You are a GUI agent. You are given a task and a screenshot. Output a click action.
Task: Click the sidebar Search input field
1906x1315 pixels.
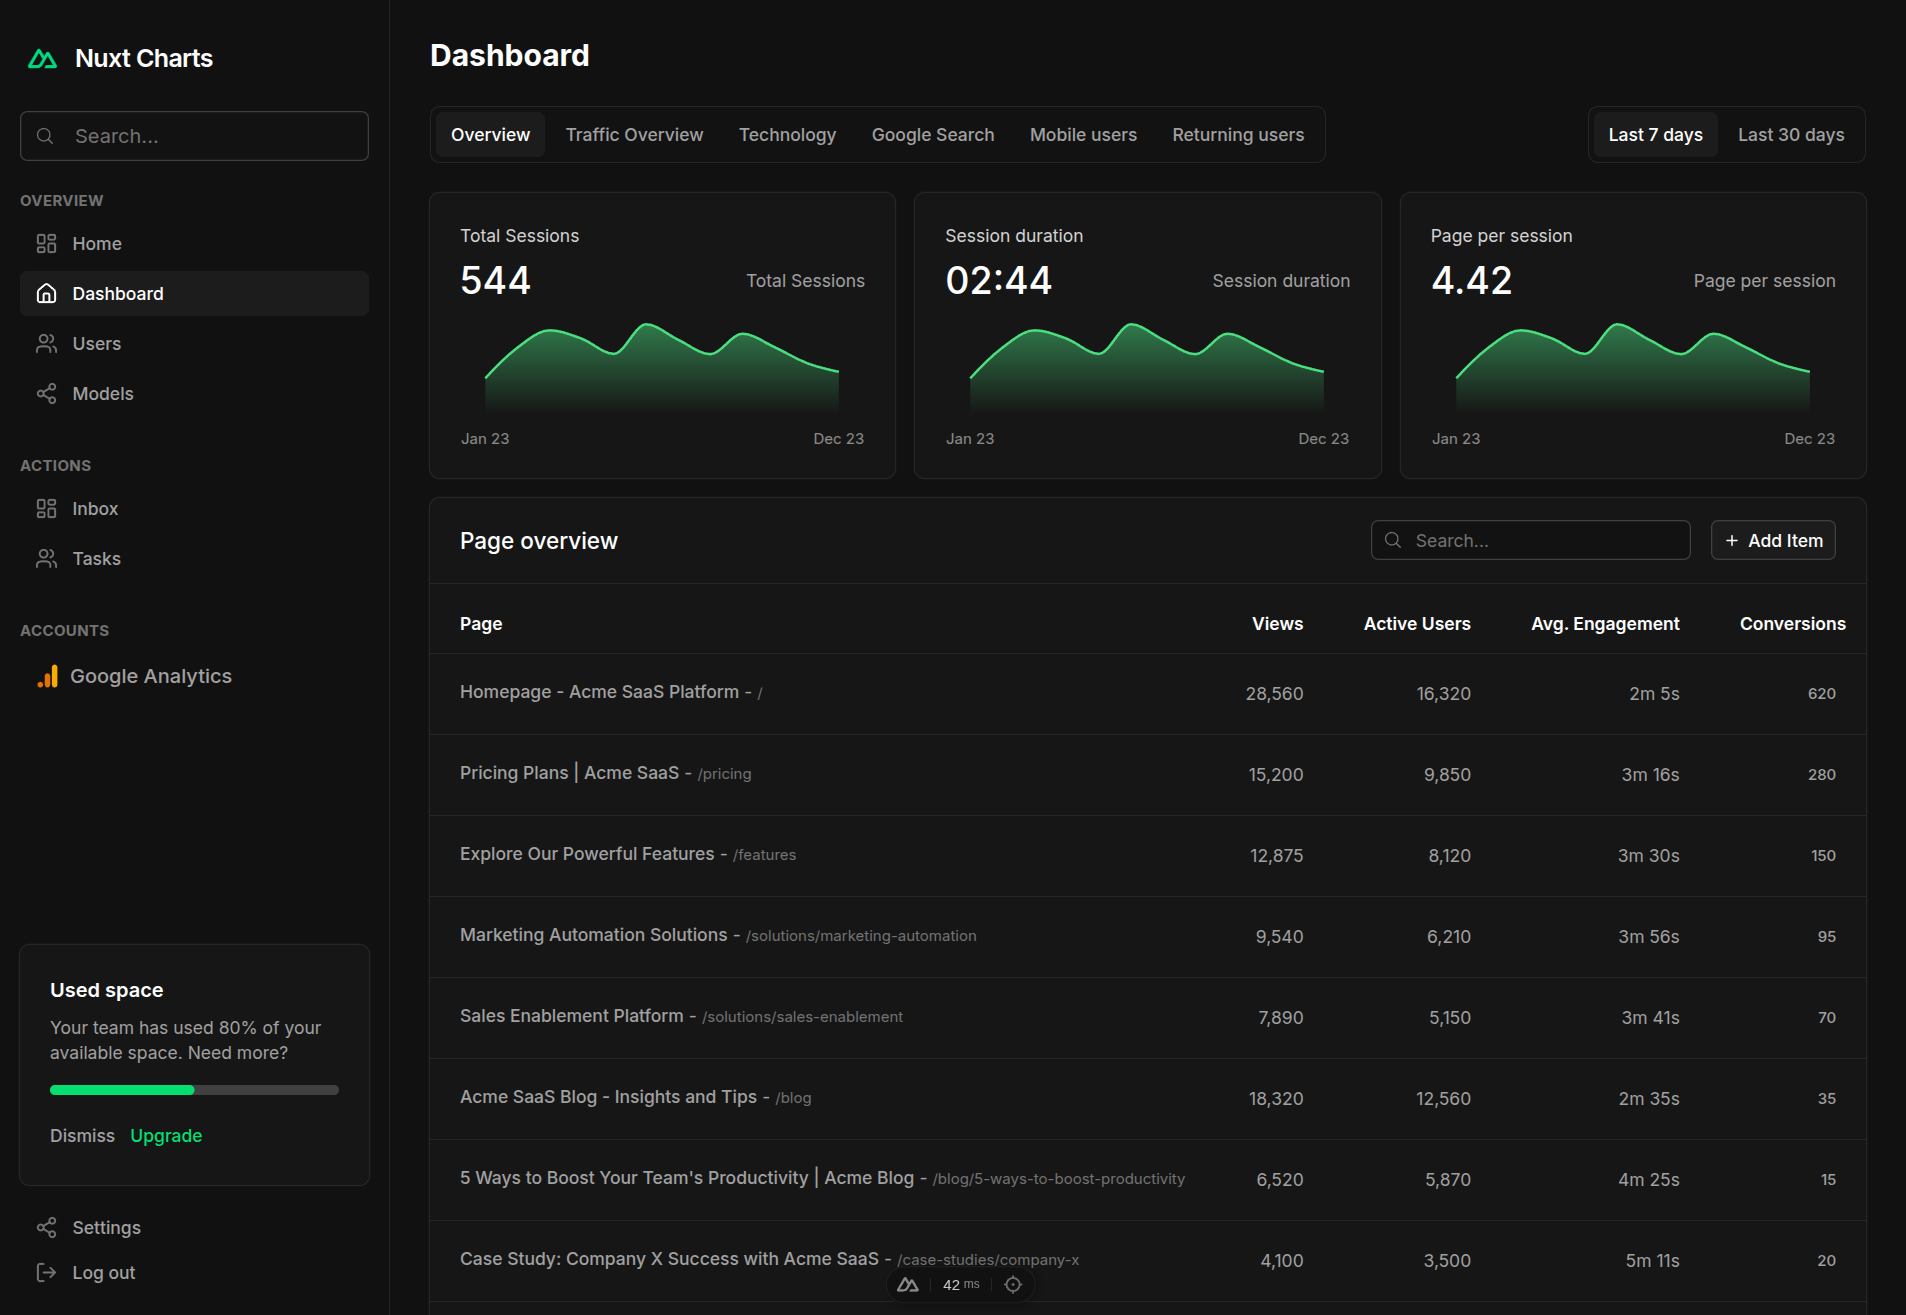(x=194, y=136)
